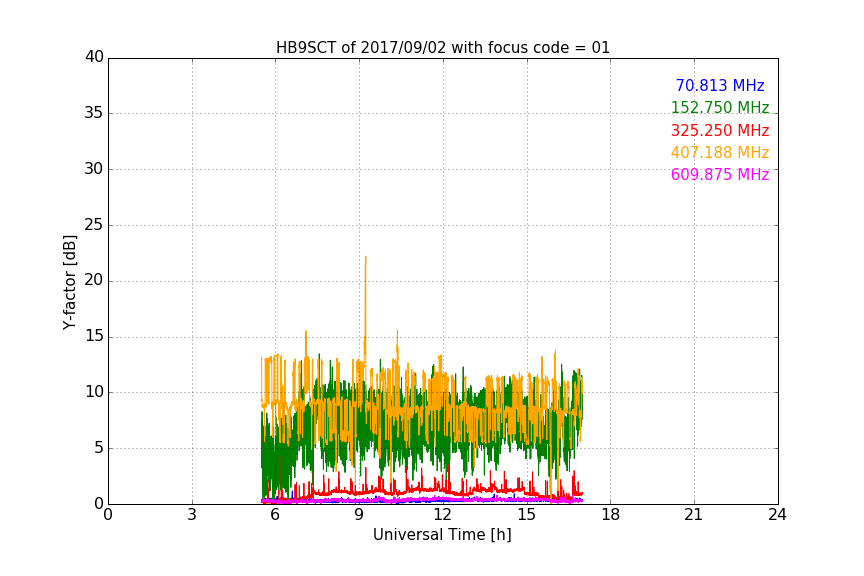Image resolution: width=864 pixels, height=576 pixels.
Task: Click x-axis tick value 21
Action: click(x=694, y=515)
